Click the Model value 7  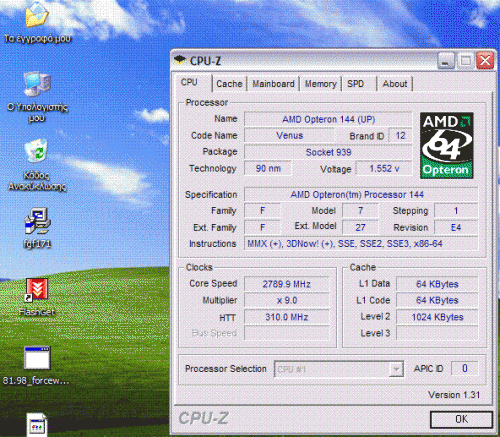(x=360, y=211)
